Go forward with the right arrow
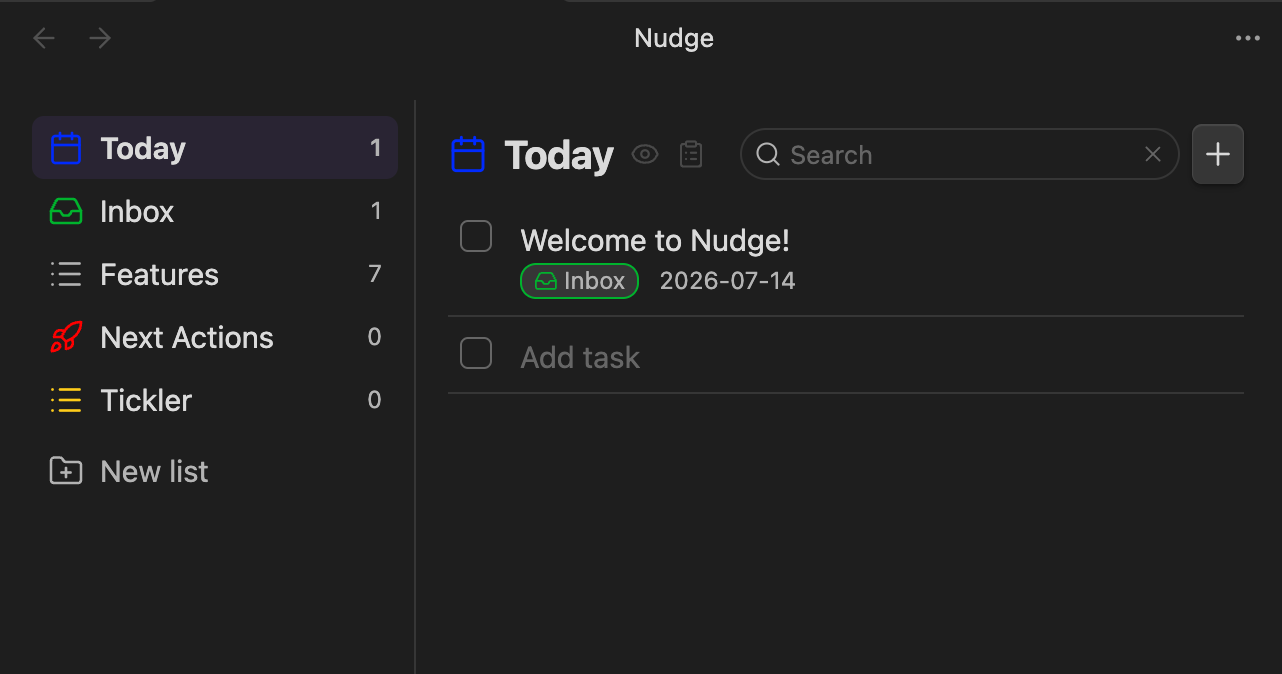The height and width of the screenshot is (674, 1282). coord(100,39)
